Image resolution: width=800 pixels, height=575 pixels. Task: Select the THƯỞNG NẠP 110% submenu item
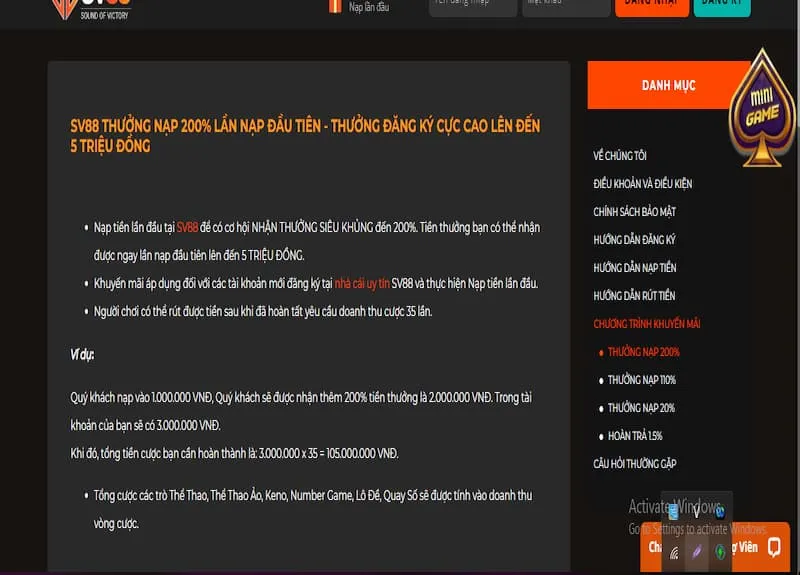(641, 380)
